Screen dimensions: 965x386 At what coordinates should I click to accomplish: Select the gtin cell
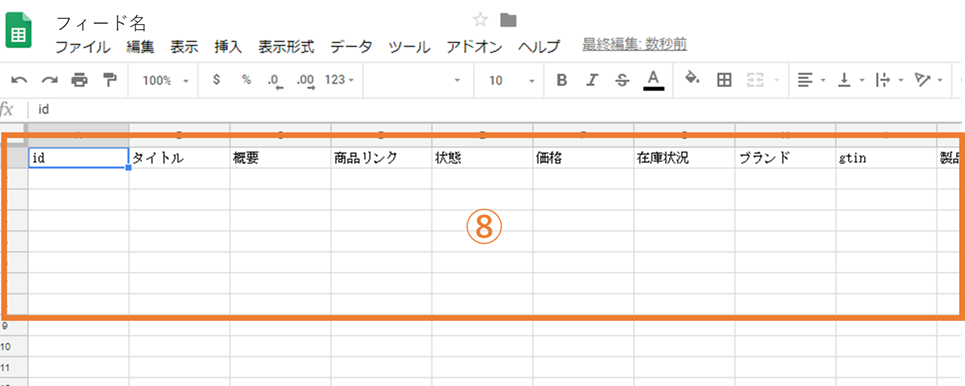pyautogui.click(x=886, y=158)
